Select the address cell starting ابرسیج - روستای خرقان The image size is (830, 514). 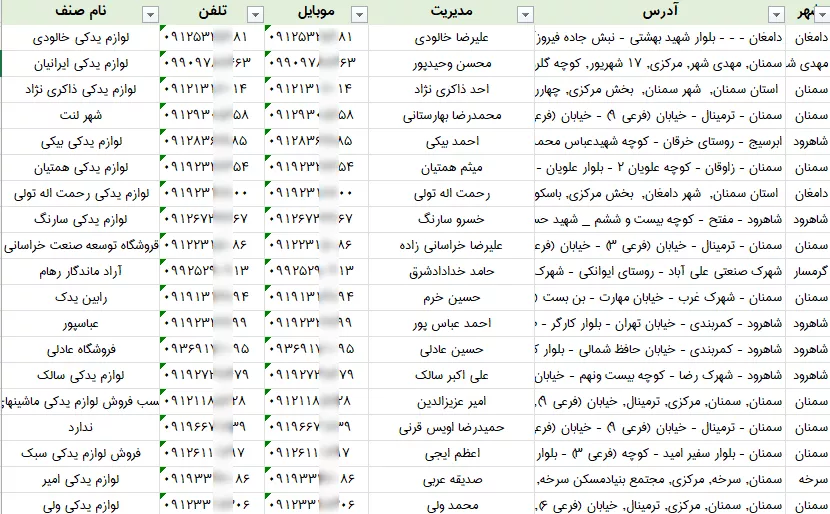(660, 141)
